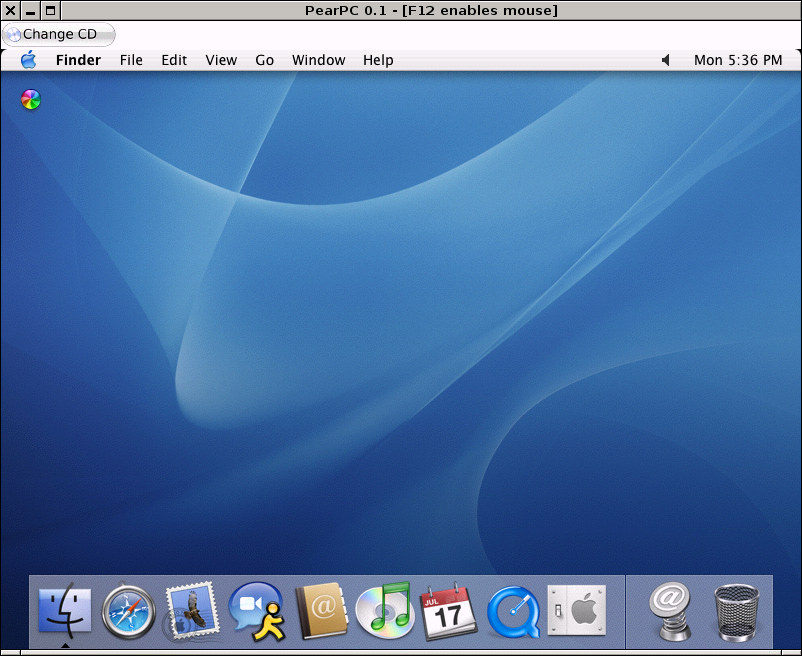Expand the Edit menu
This screenshot has width=802, height=656.
pyautogui.click(x=174, y=60)
